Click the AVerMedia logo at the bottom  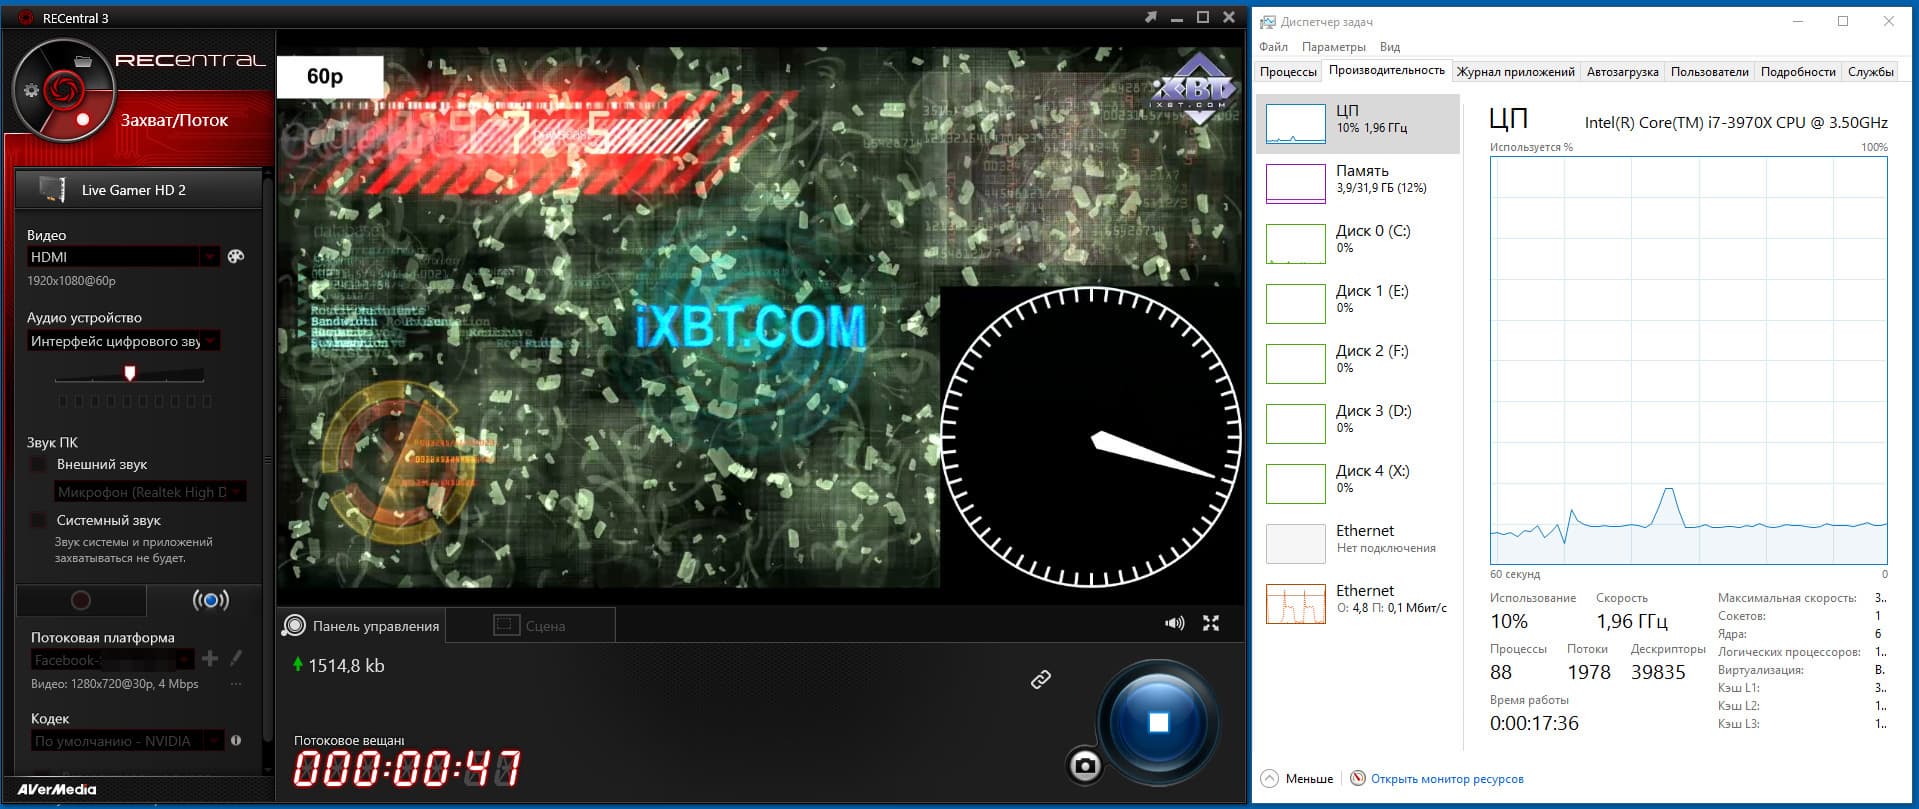[x=57, y=790]
